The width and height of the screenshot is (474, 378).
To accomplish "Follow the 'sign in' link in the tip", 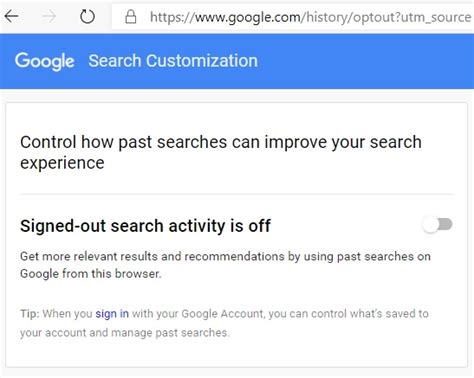I will tap(112, 314).
